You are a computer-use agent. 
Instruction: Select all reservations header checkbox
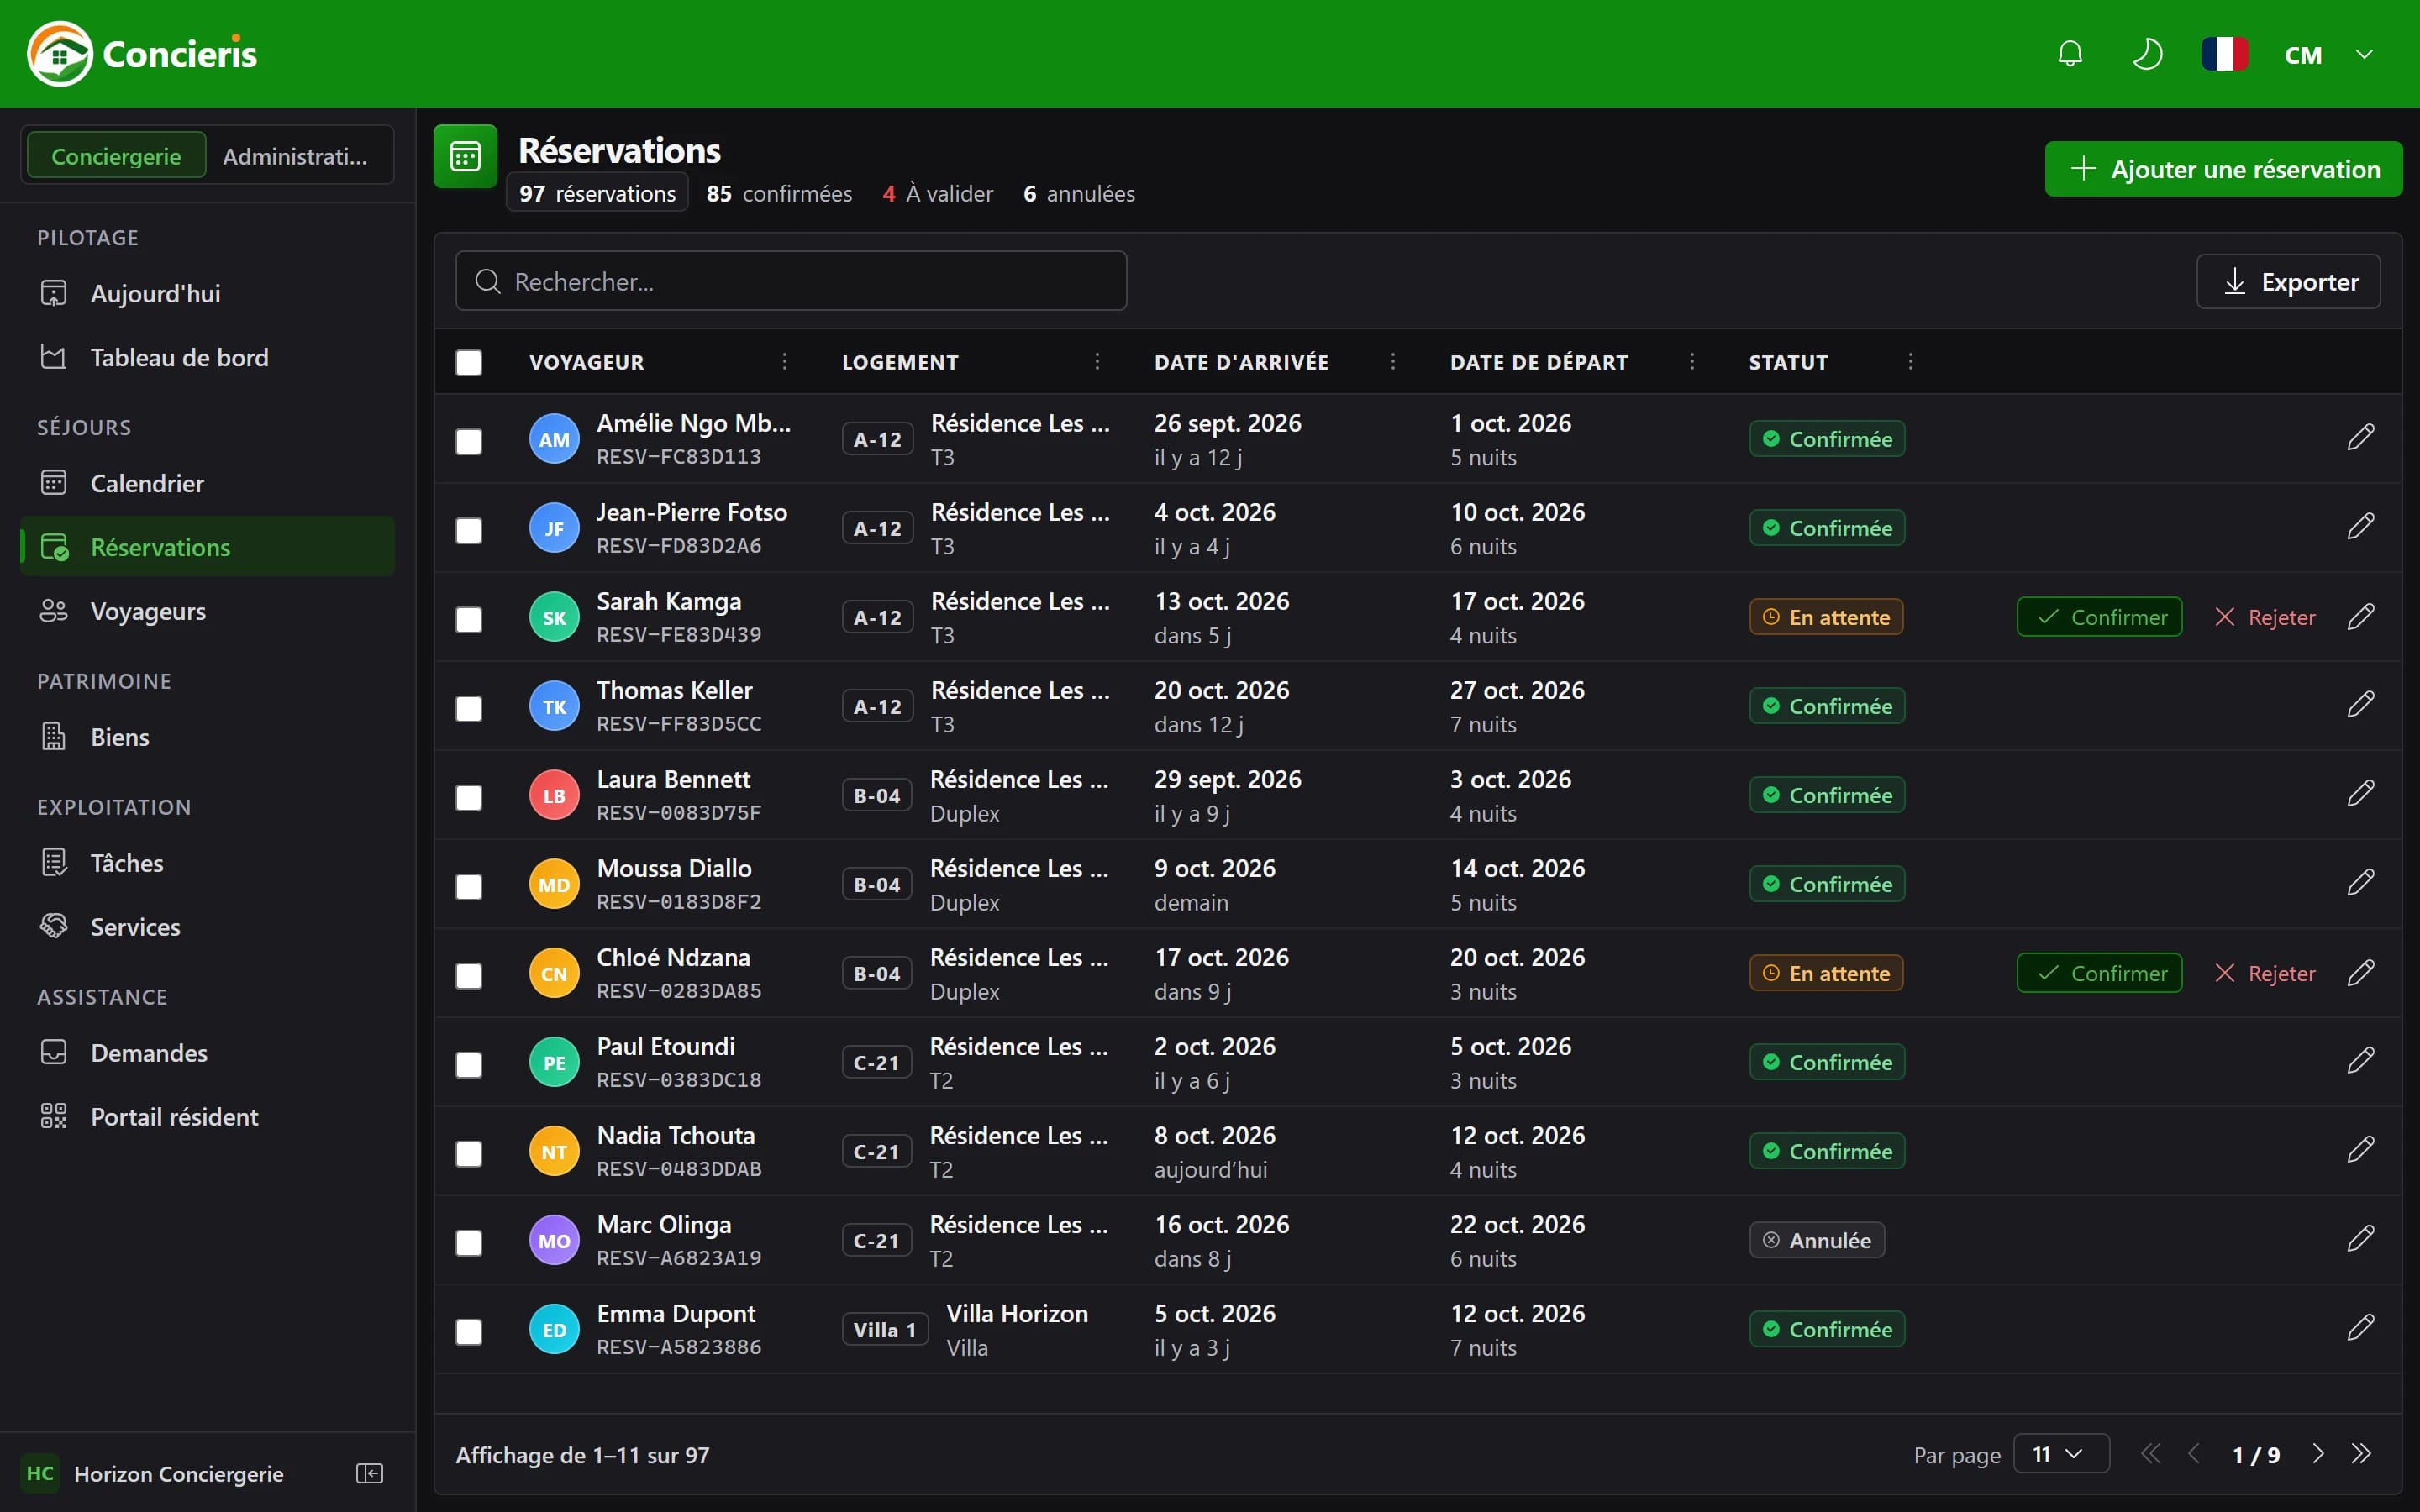469,362
